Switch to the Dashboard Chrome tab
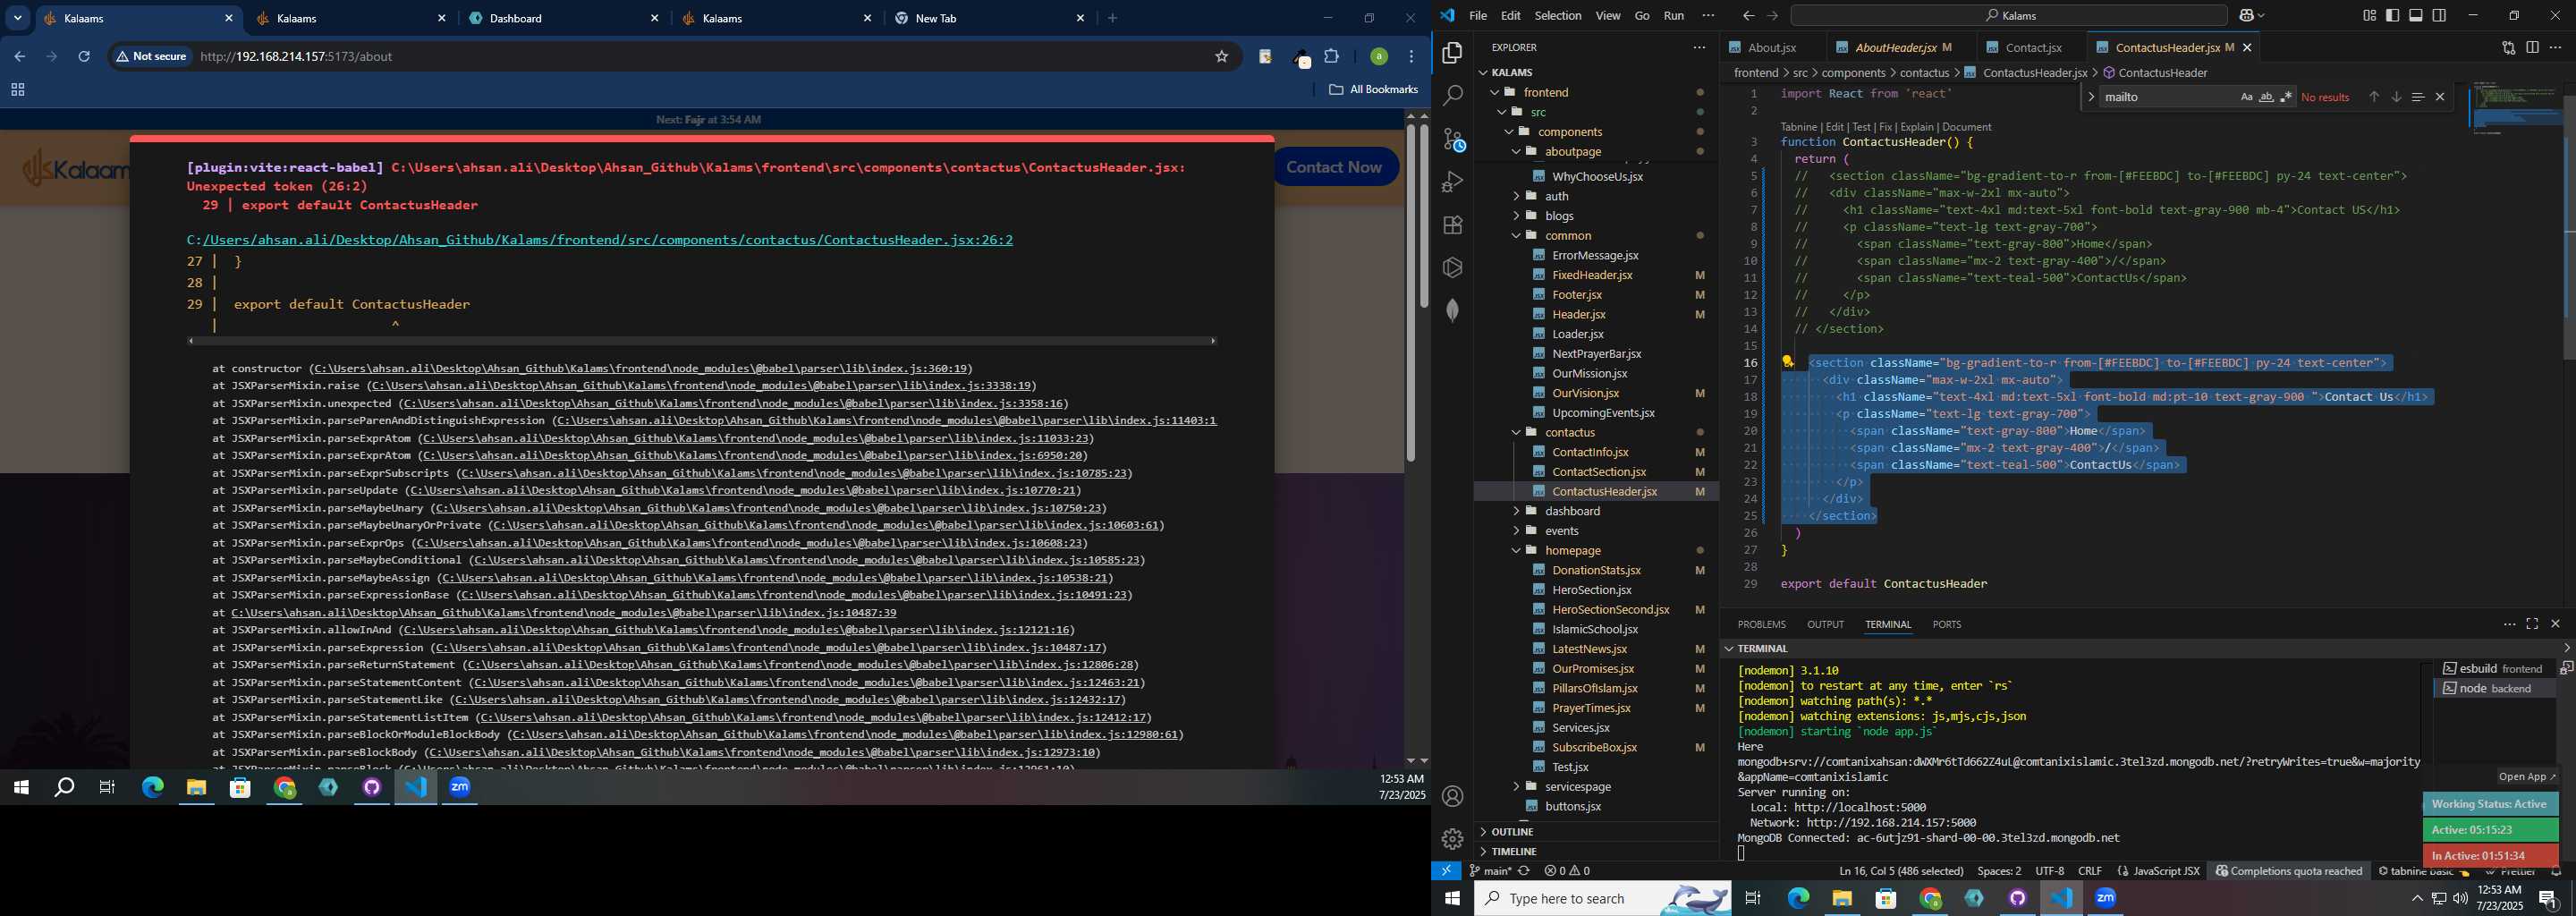 566,18
